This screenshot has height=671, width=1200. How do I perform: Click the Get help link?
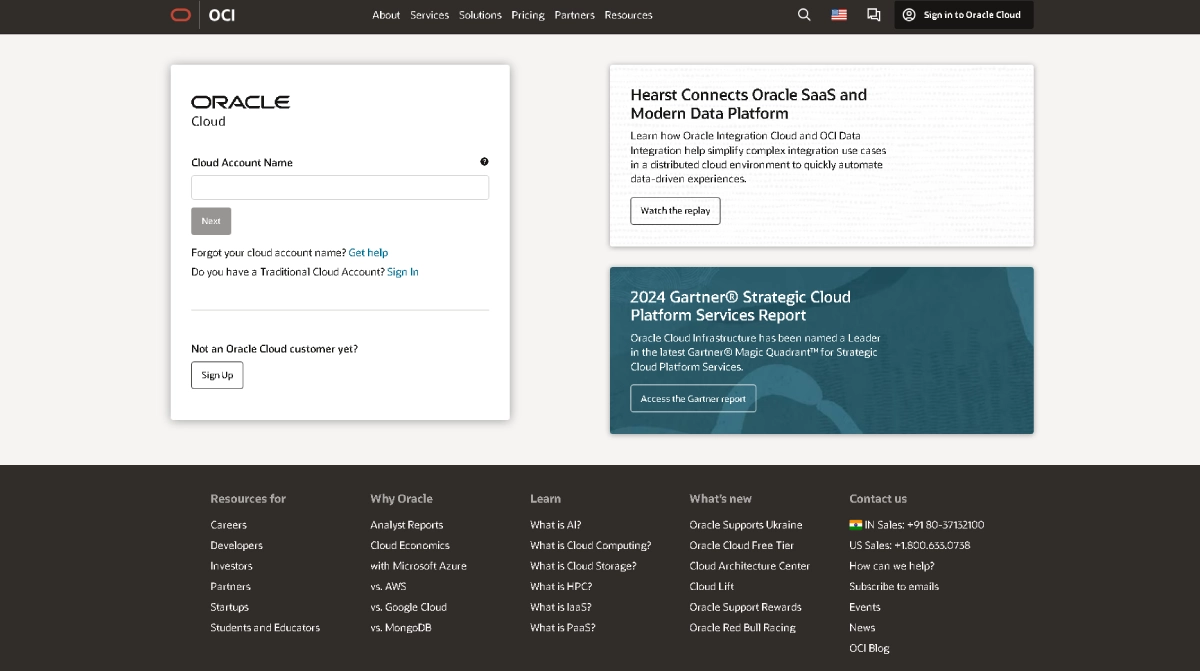click(368, 253)
